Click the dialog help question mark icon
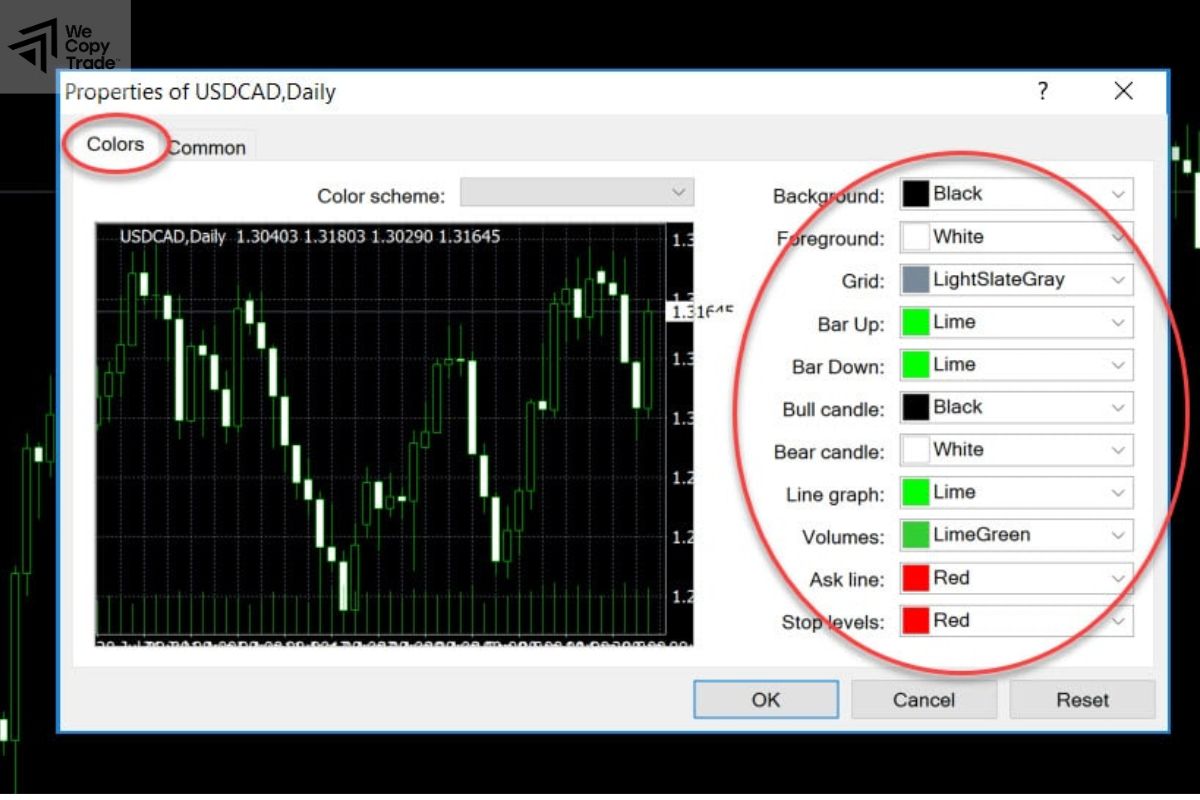This screenshot has width=1200, height=800. click(x=1043, y=91)
